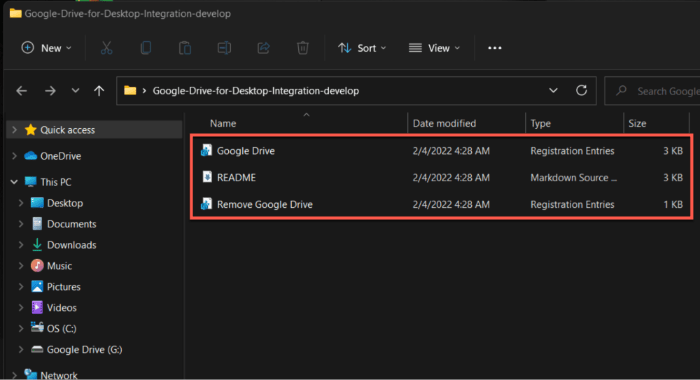This screenshot has width=700, height=380.
Task: Expand the Videos tree node
Action: coord(21,308)
